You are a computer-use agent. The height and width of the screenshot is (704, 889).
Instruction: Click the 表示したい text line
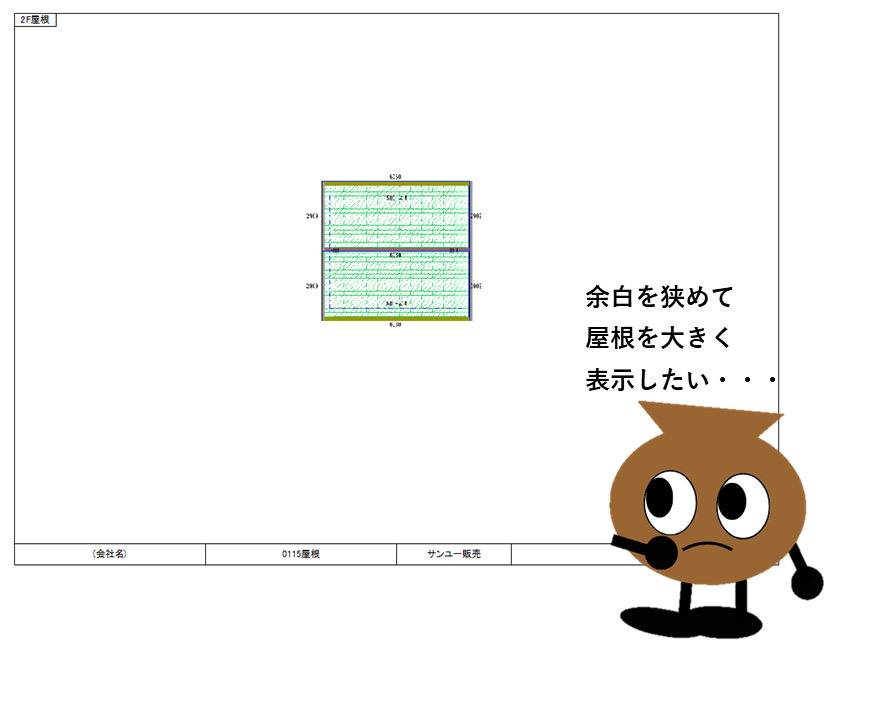point(680,381)
